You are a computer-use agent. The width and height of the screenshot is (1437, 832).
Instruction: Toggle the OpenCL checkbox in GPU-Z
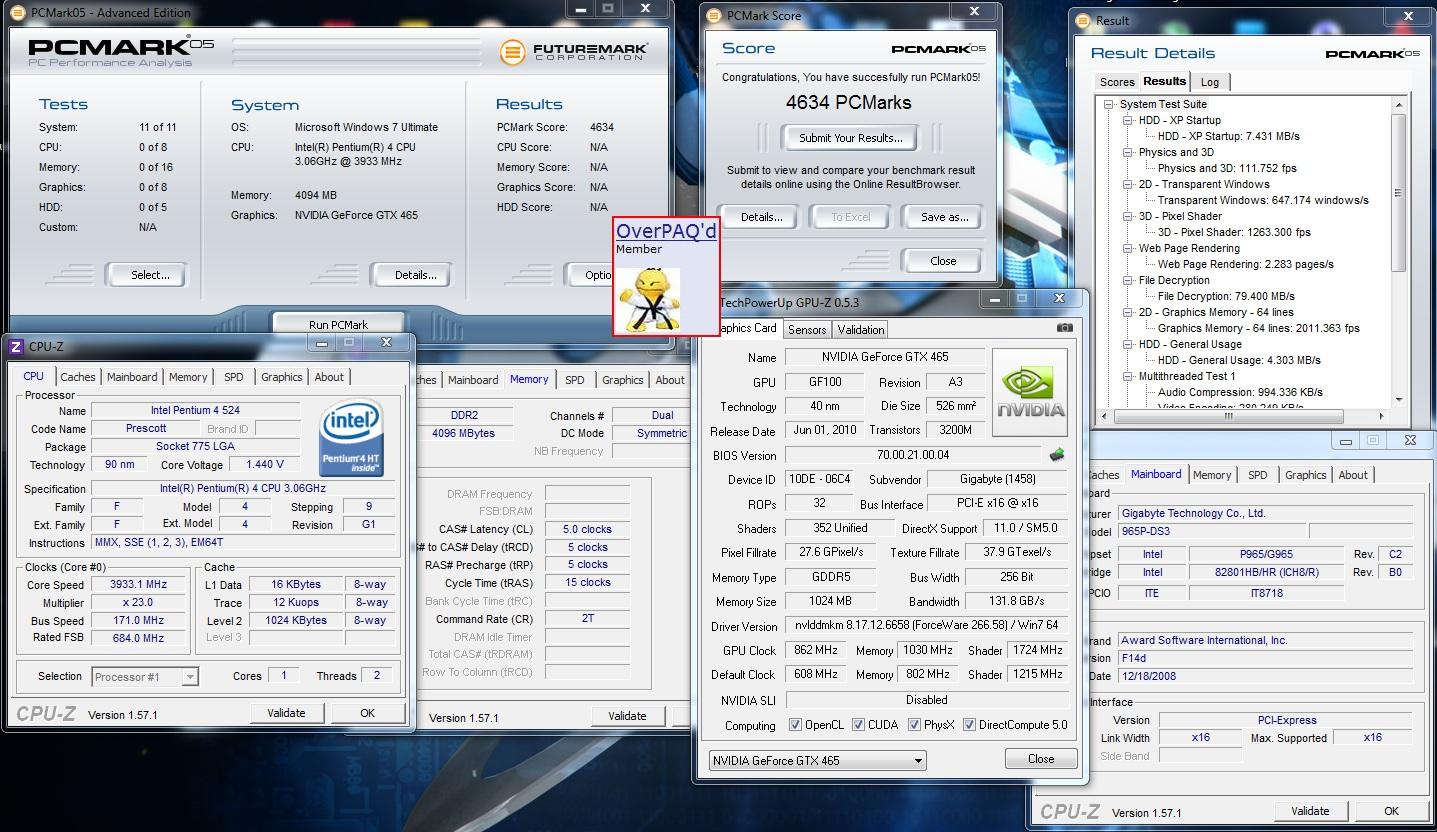(x=795, y=725)
